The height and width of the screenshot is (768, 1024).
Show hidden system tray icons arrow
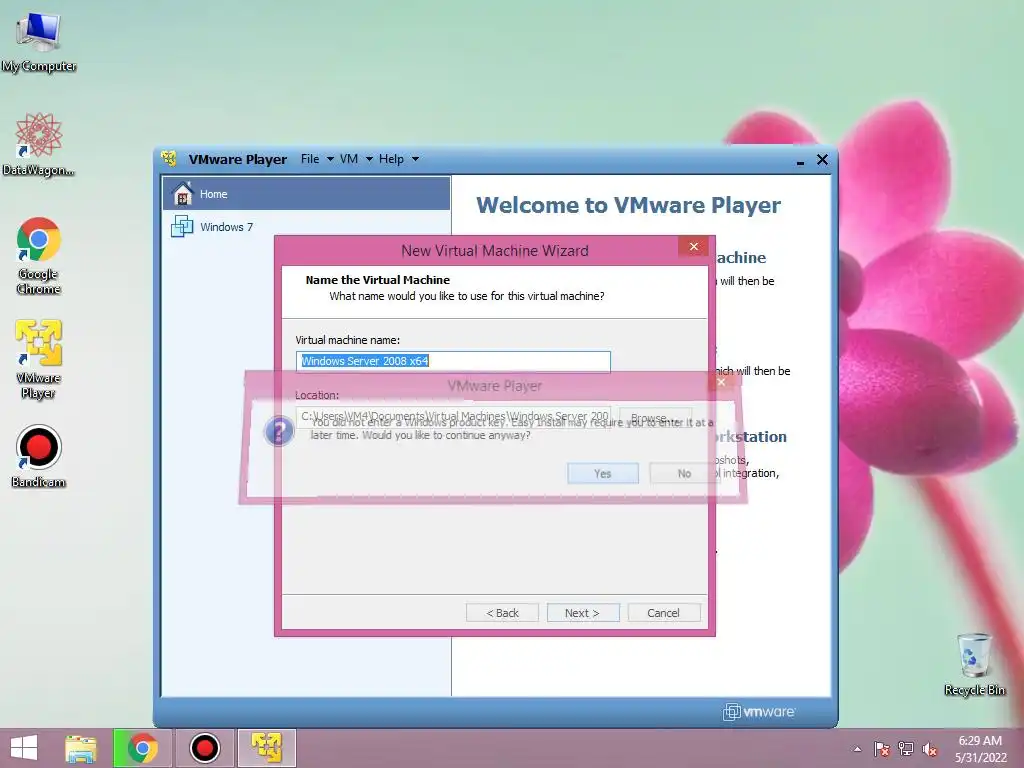[857, 749]
